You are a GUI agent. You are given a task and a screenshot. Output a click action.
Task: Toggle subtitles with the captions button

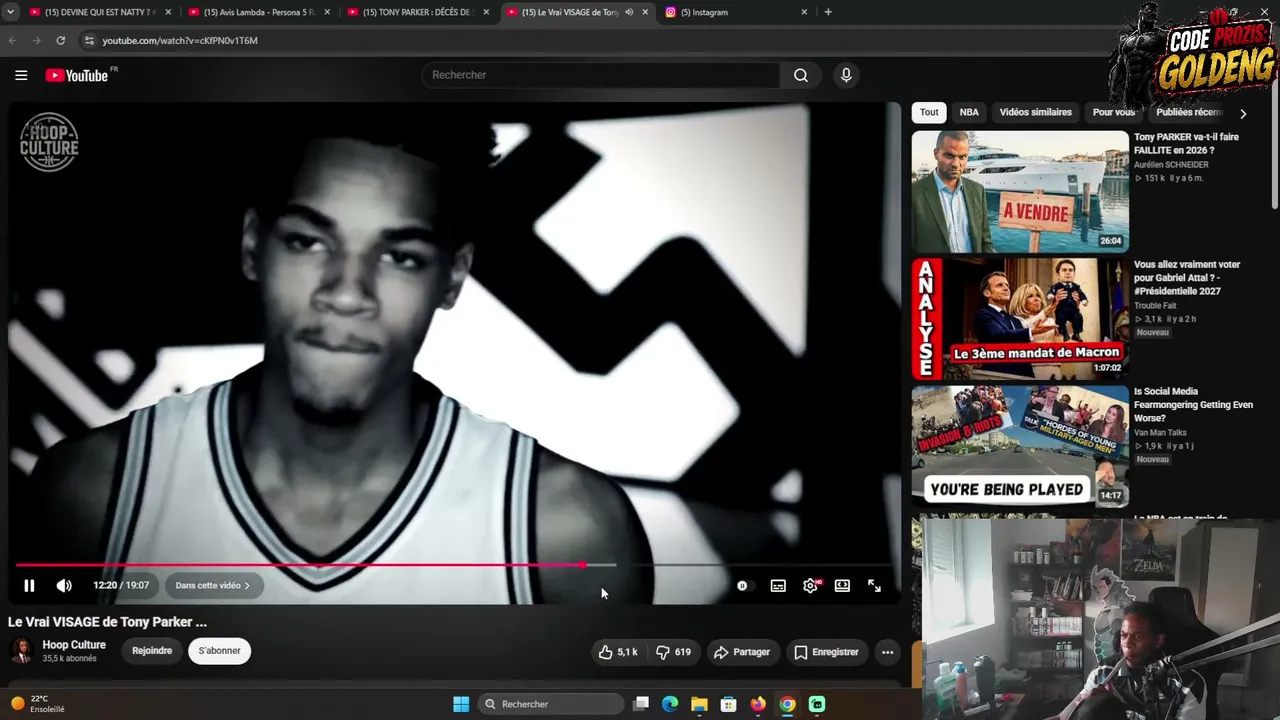pos(778,586)
